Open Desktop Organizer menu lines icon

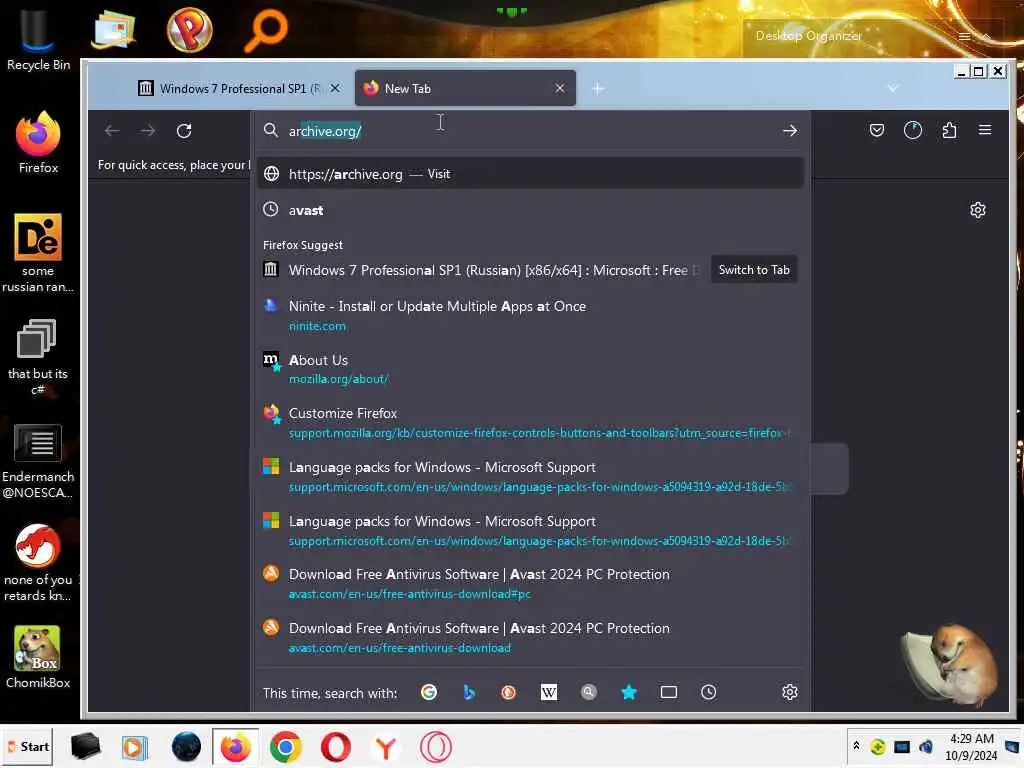pos(965,37)
